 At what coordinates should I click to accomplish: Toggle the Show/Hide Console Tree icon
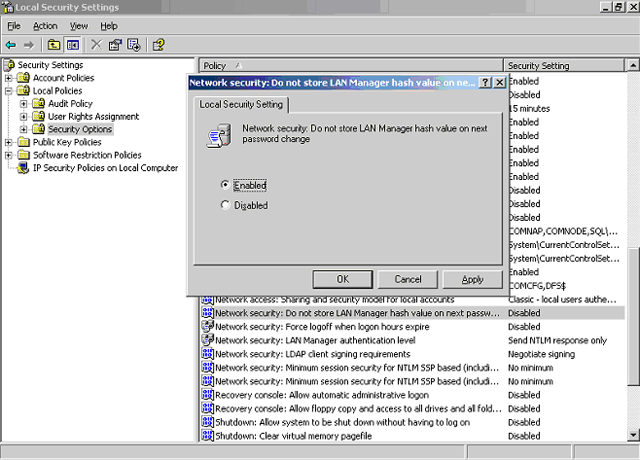coord(73,45)
